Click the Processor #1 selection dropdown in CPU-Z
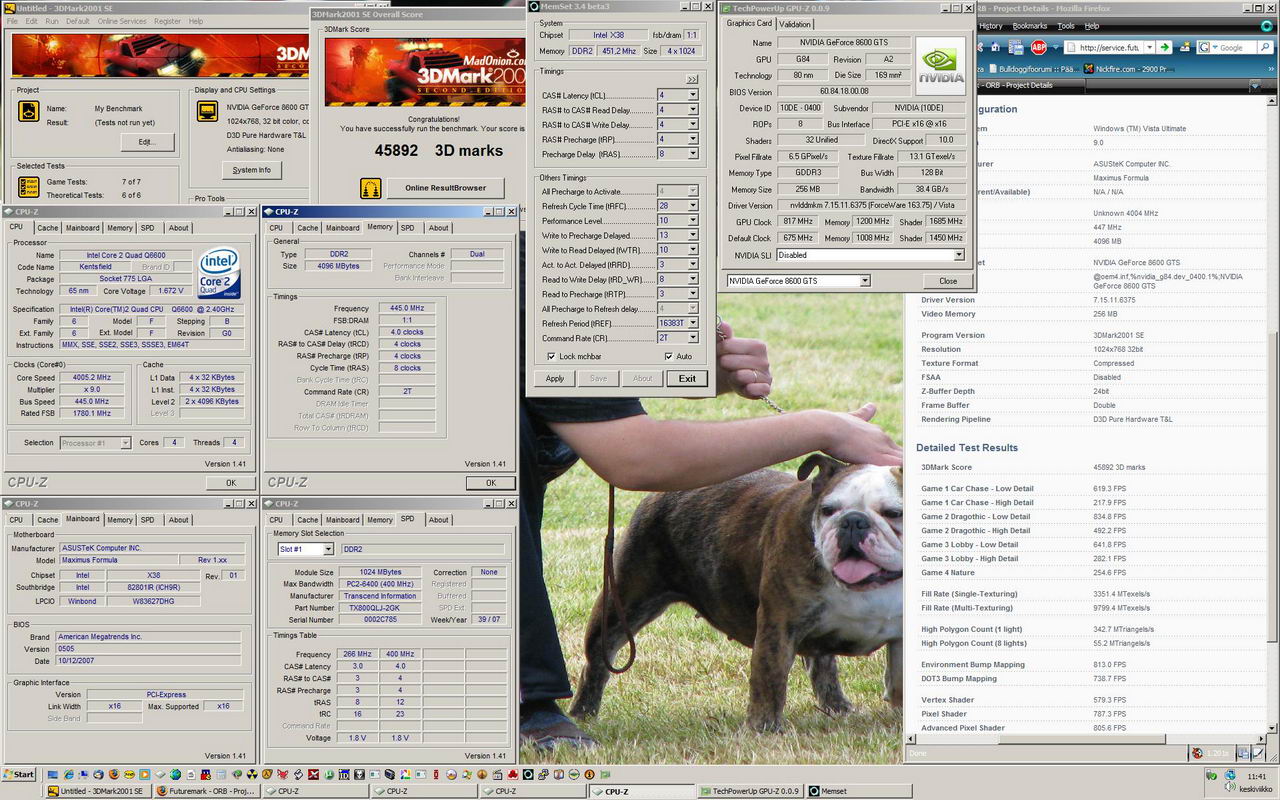This screenshot has width=1280, height=800. tap(95, 442)
